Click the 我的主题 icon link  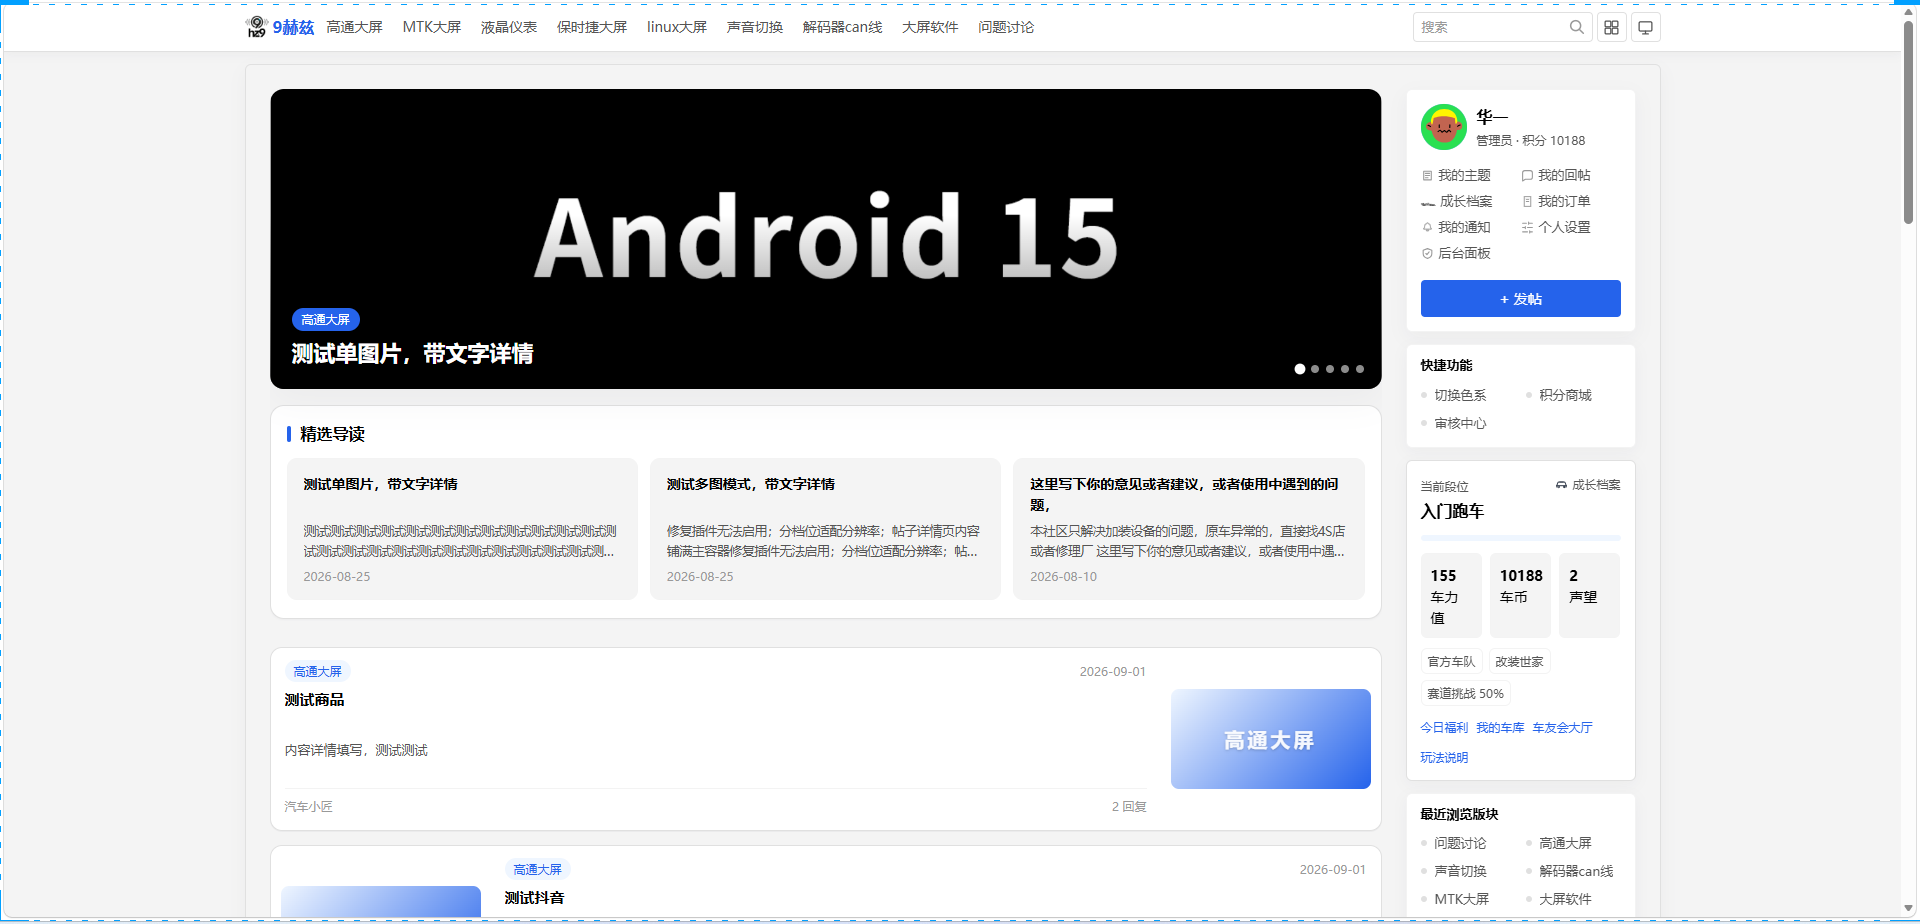click(1456, 175)
